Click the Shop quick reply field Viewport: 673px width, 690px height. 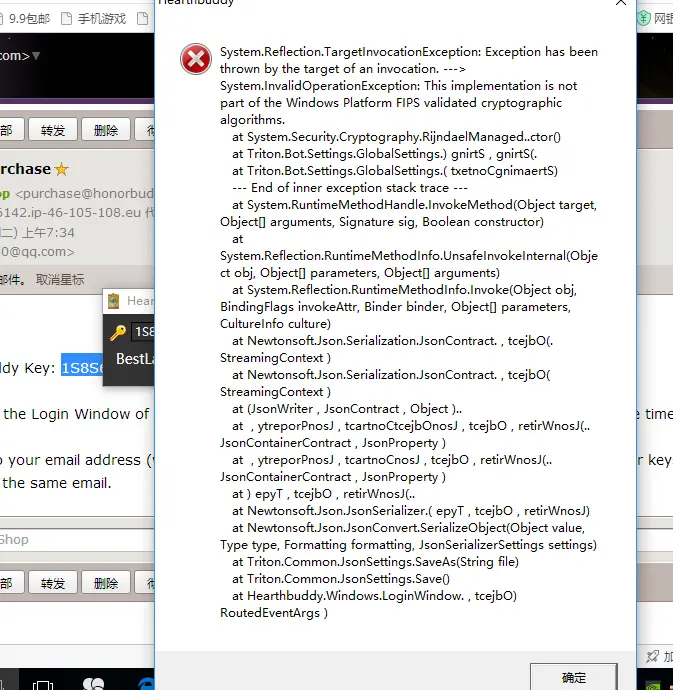[77, 540]
